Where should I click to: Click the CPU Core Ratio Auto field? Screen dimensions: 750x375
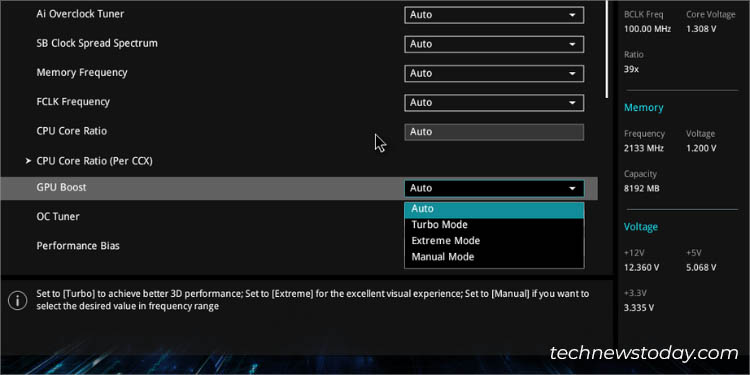pos(494,132)
